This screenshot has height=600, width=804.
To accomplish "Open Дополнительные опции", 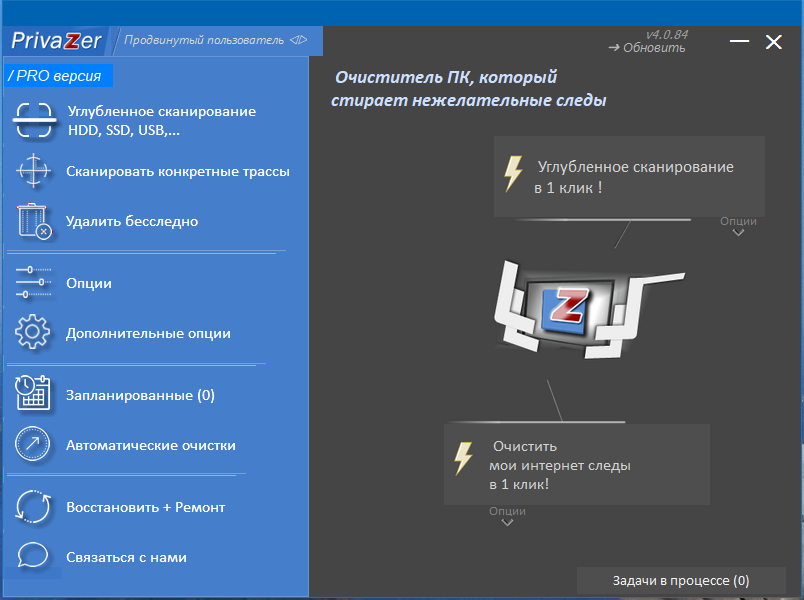I will 148,333.
